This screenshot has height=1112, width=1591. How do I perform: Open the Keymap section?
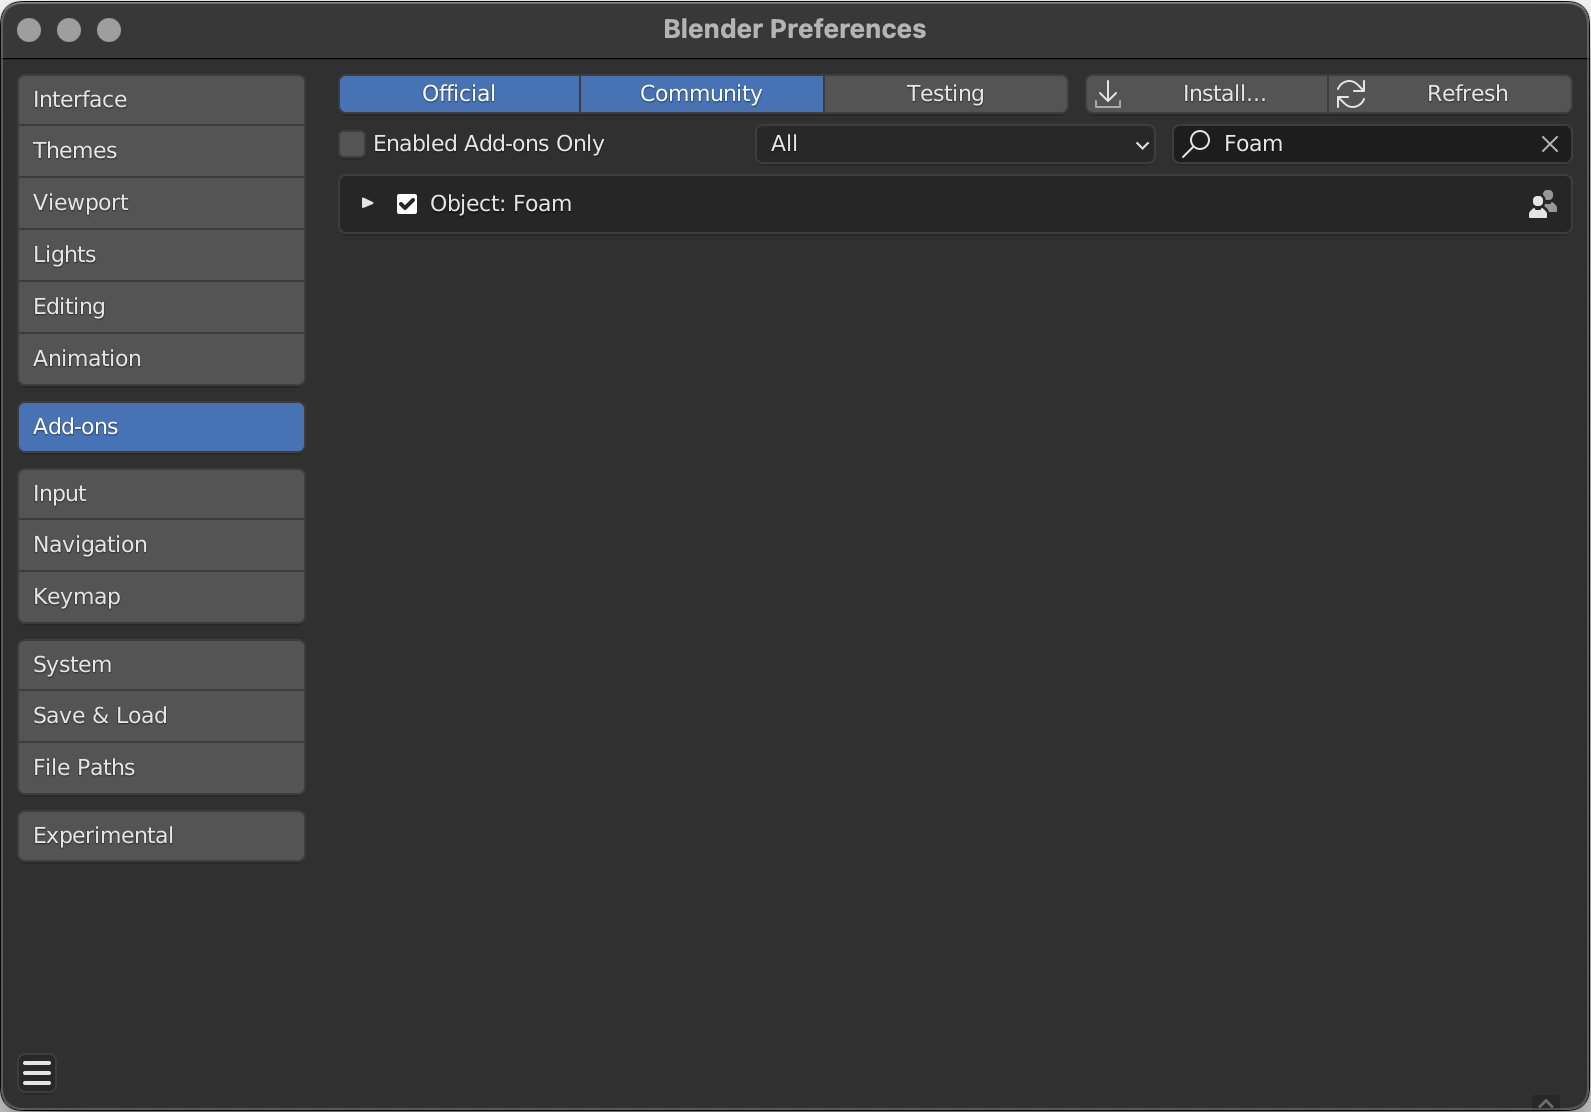point(161,597)
